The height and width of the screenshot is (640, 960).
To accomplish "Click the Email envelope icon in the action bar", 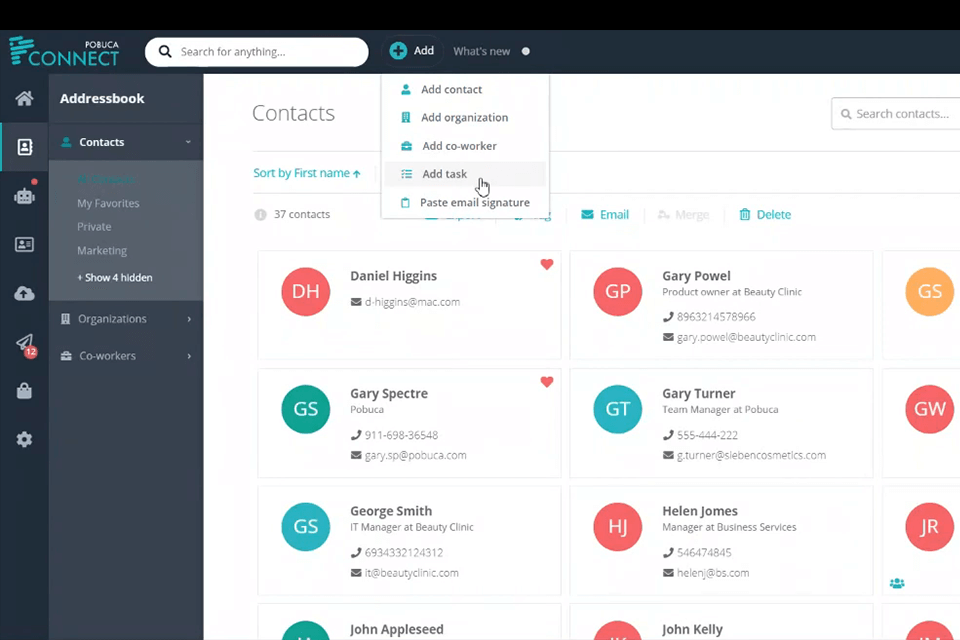I will [x=587, y=214].
